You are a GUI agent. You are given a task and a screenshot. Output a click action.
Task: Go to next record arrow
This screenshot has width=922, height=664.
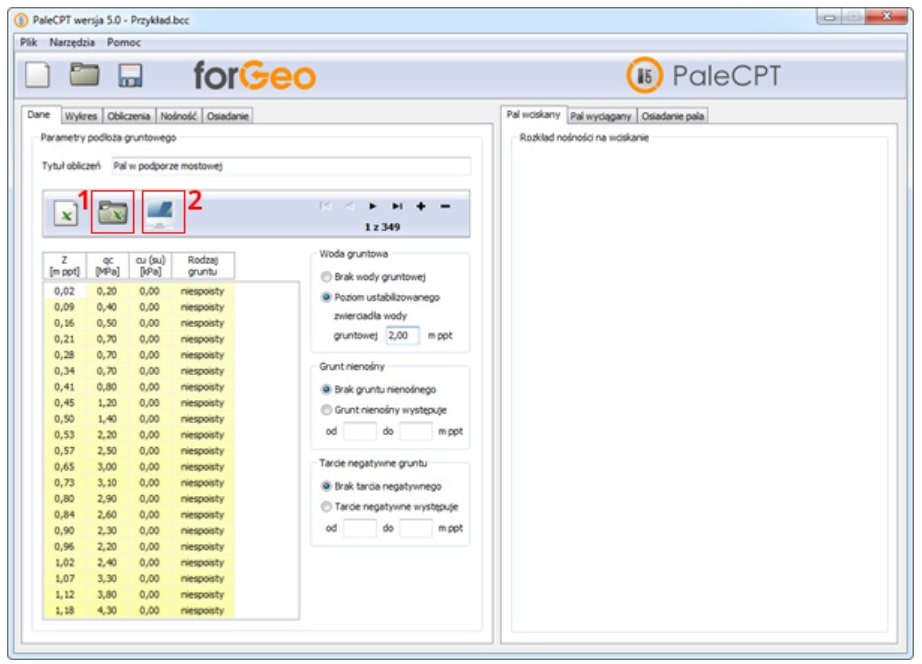tap(372, 206)
